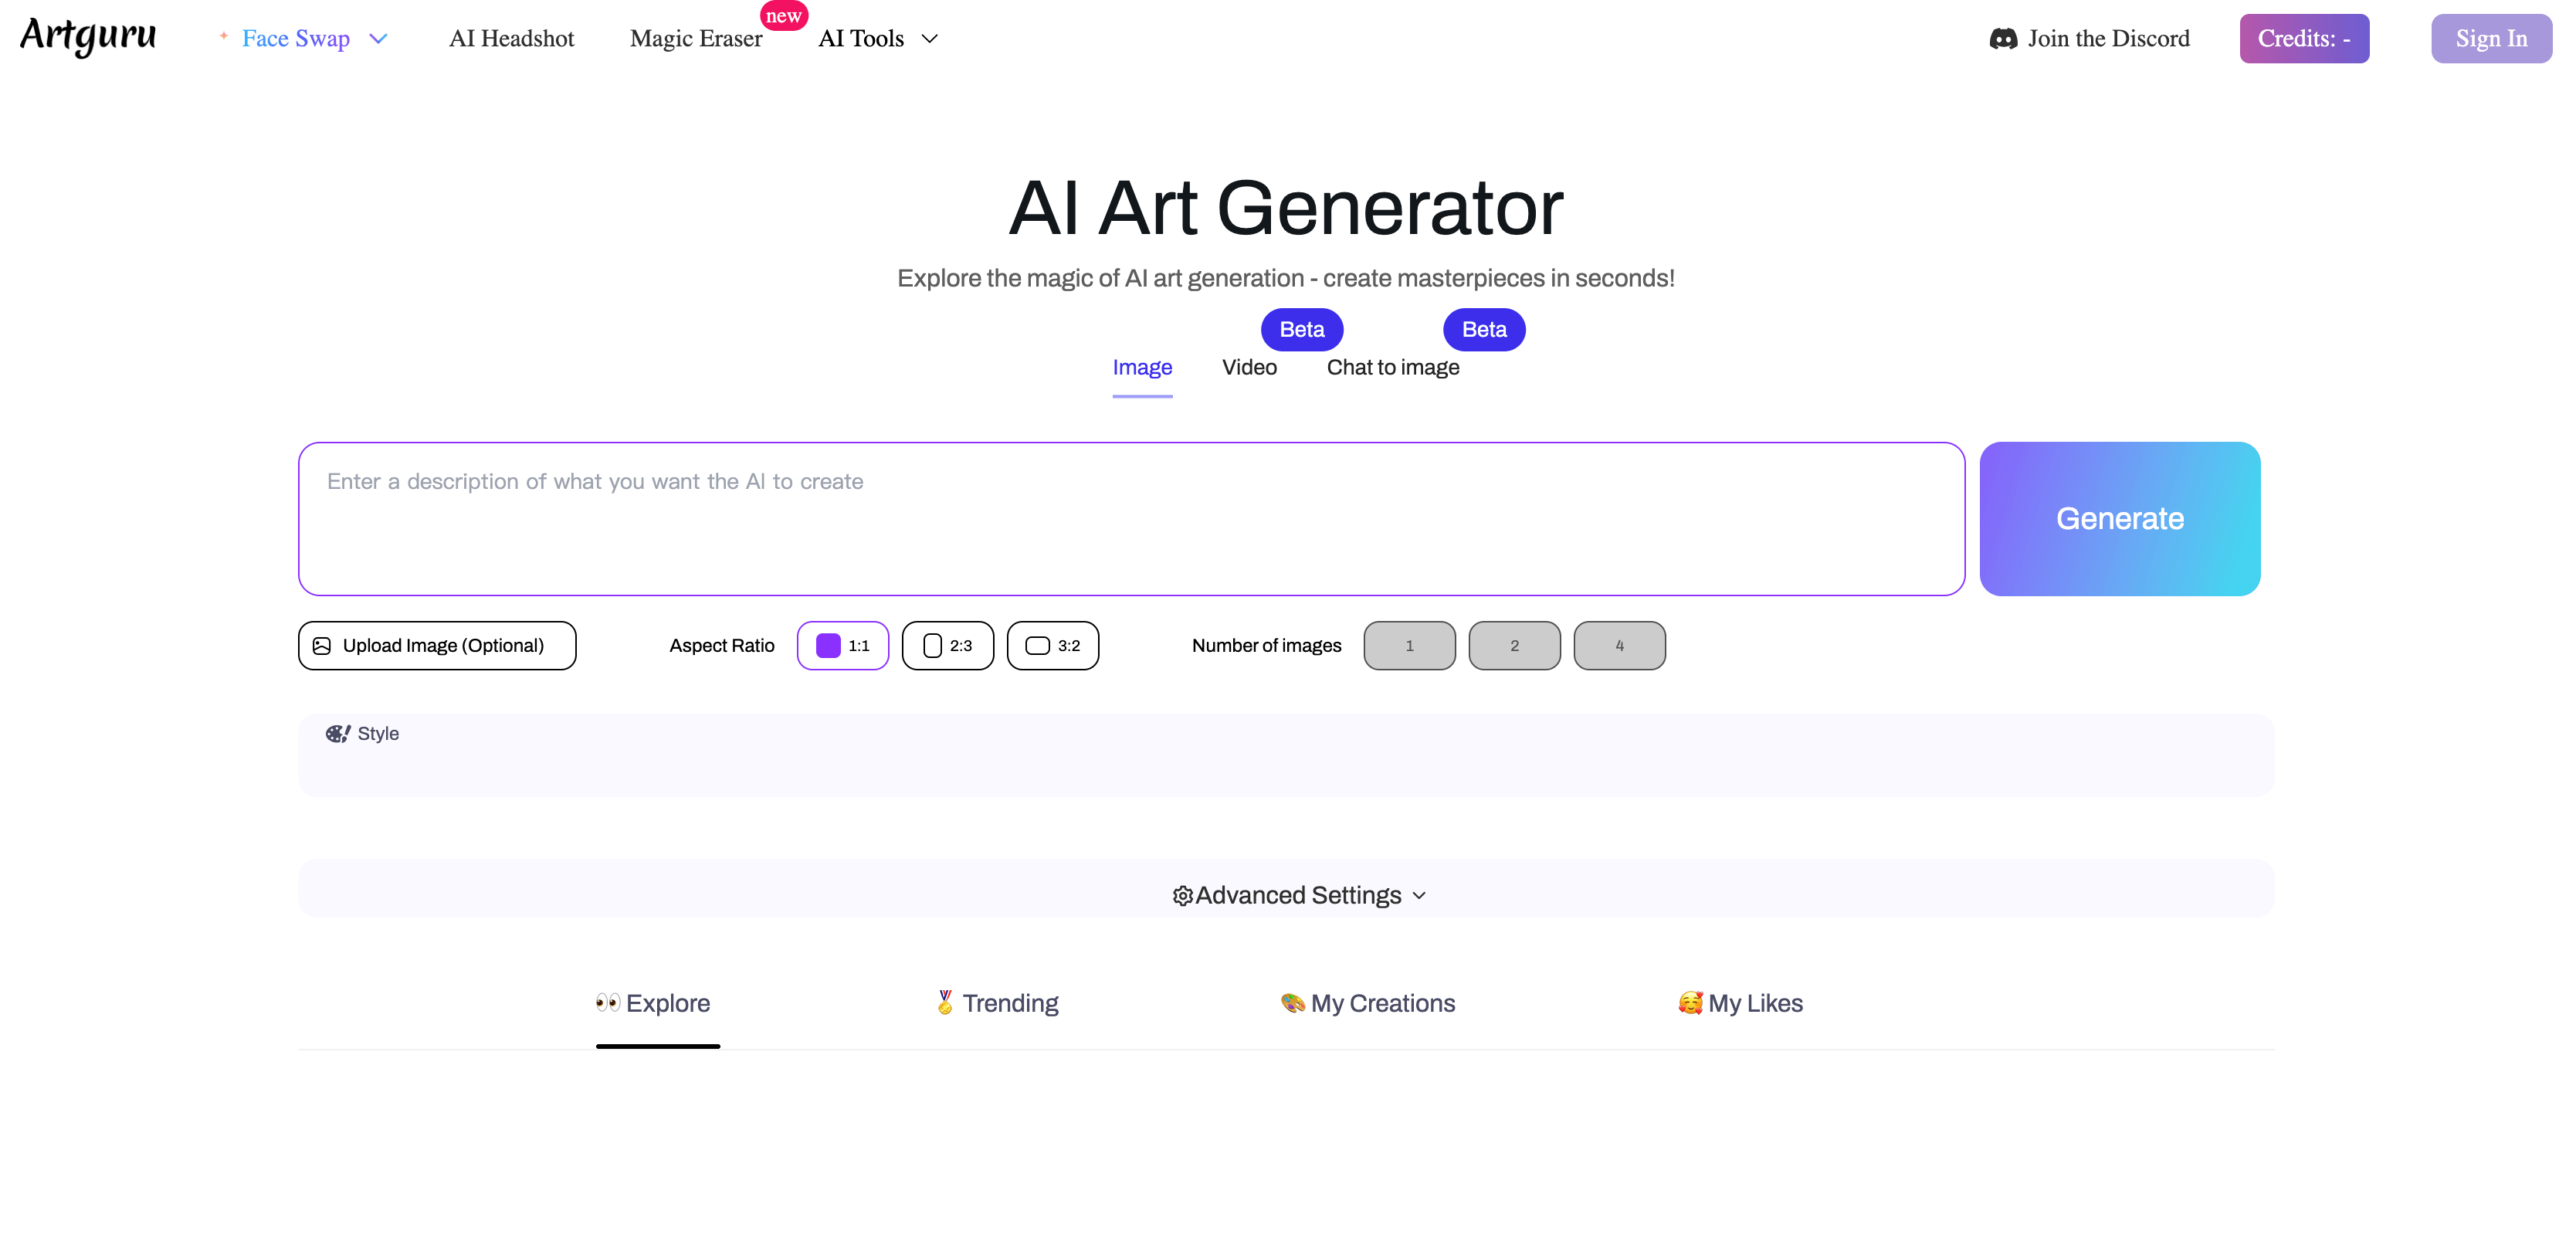Image resolution: width=2576 pixels, height=1245 pixels.
Task: Click the Artguru logo
Action: tap(88, 37)
